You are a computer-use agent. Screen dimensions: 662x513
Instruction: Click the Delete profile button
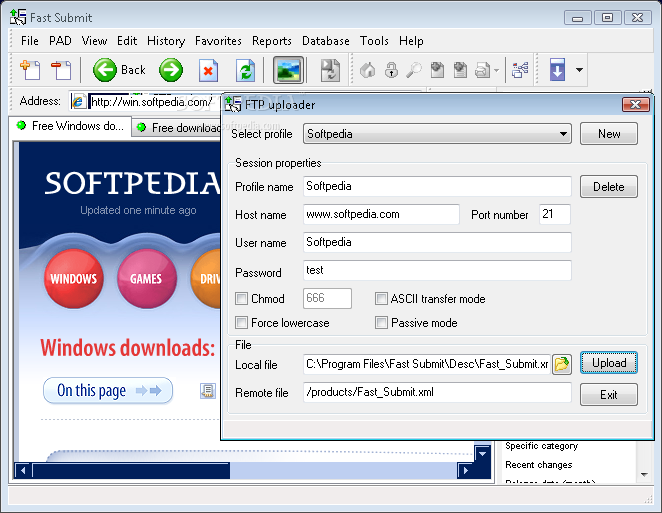coord(609,187)
